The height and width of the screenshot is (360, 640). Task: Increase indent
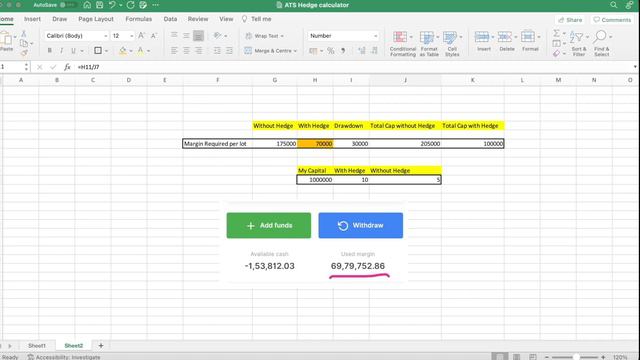click(229, 51)
